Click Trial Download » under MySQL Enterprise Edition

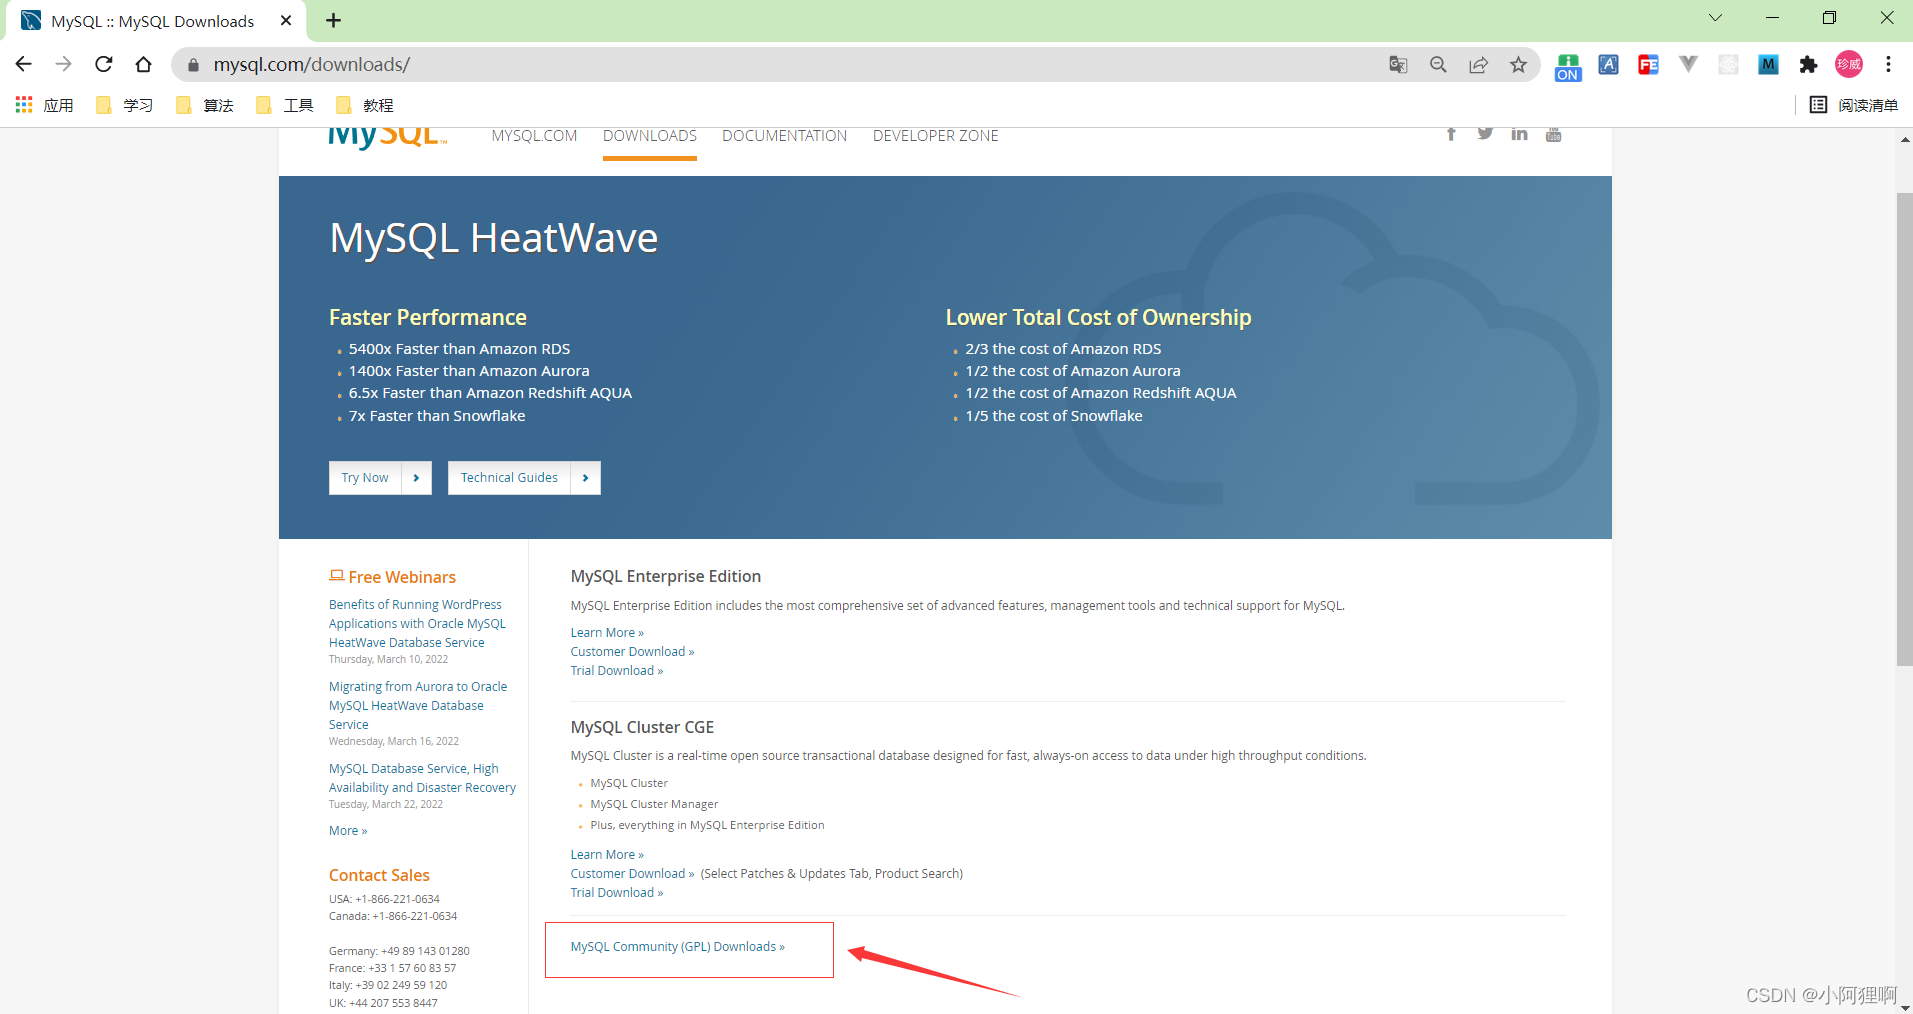tap(617, 671)
